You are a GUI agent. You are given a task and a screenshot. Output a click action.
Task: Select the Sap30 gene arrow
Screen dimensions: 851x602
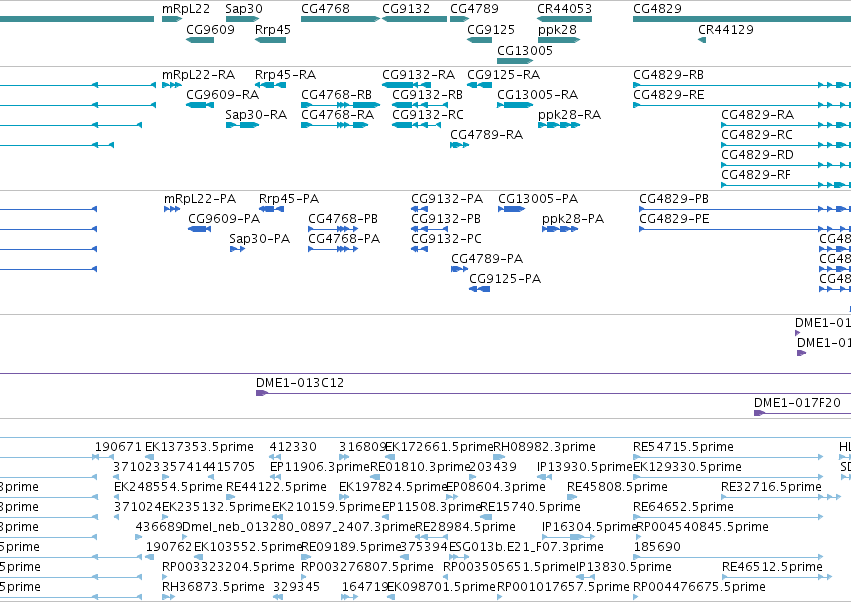point(243,19)
